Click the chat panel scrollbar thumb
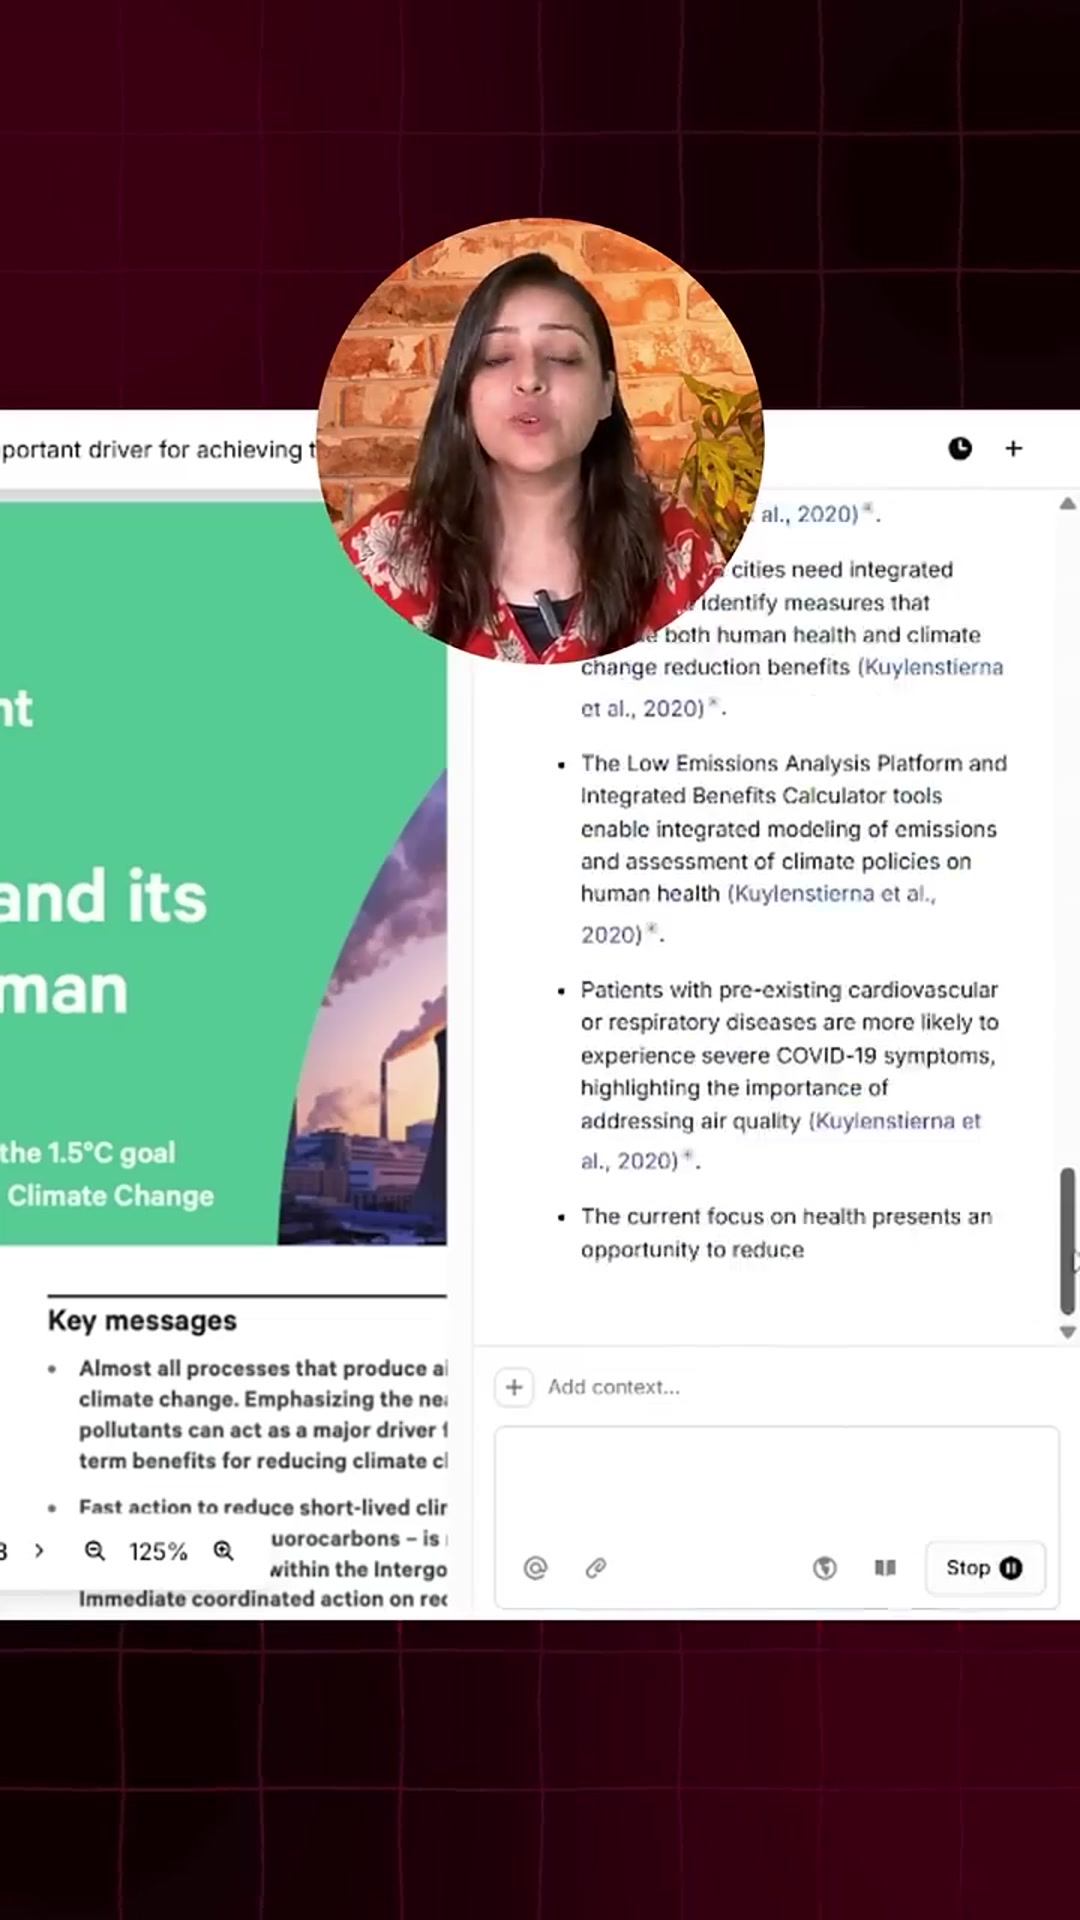 (x=1067, y=1240)
